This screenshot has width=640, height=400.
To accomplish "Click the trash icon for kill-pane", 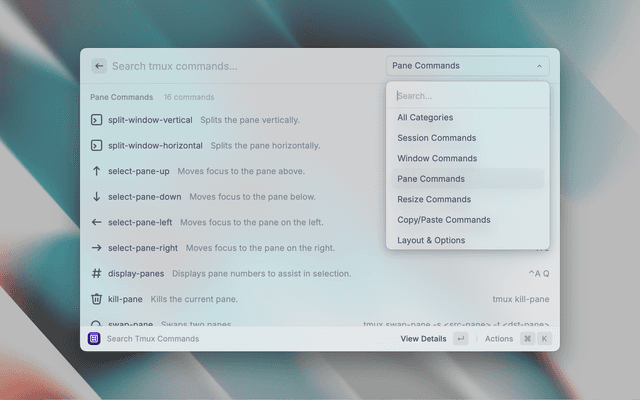I will [97, 299].
